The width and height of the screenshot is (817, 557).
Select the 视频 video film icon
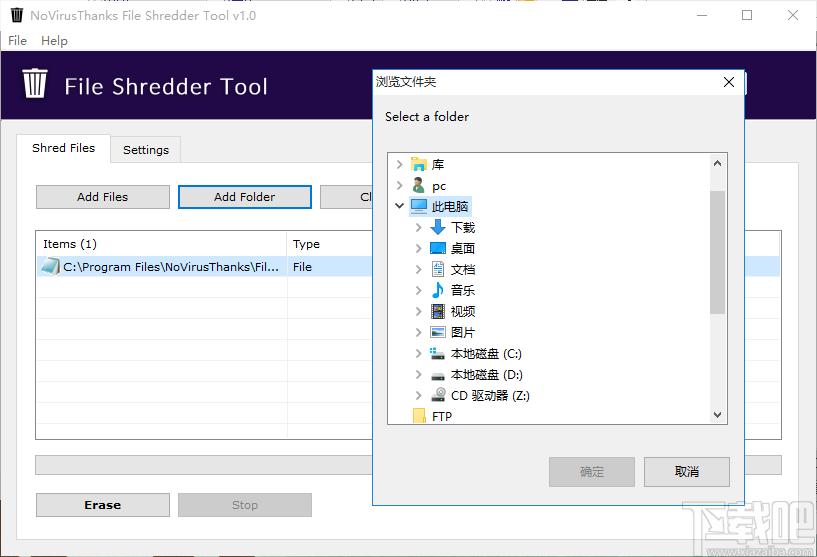click(x=438, y=311)
